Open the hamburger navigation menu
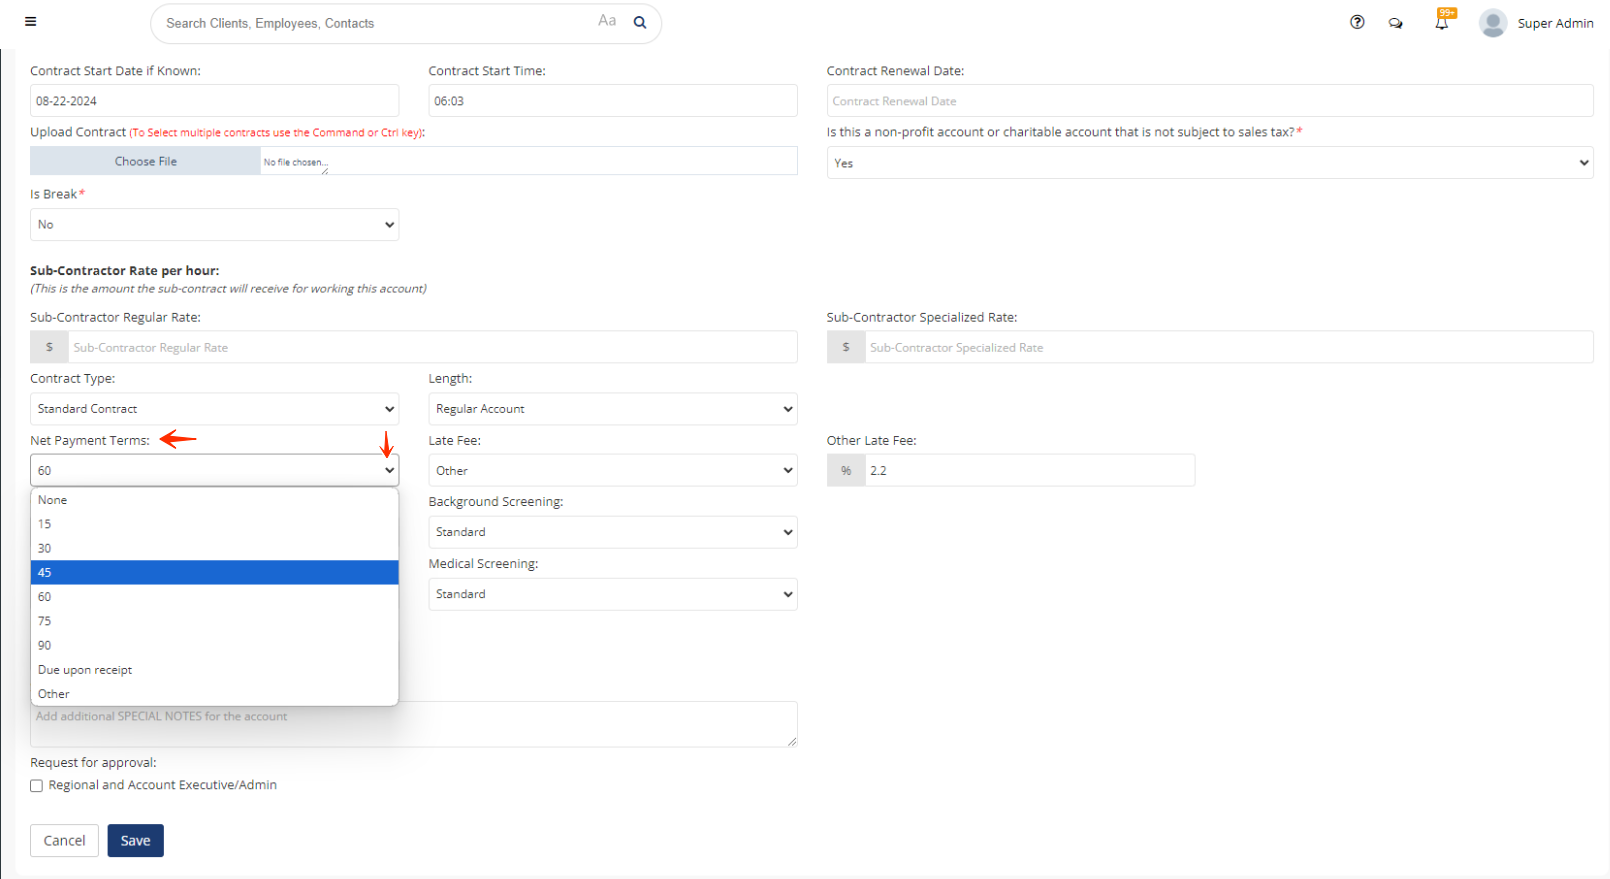The width and height of the screenshot is (1610, 879). point(30,22)
